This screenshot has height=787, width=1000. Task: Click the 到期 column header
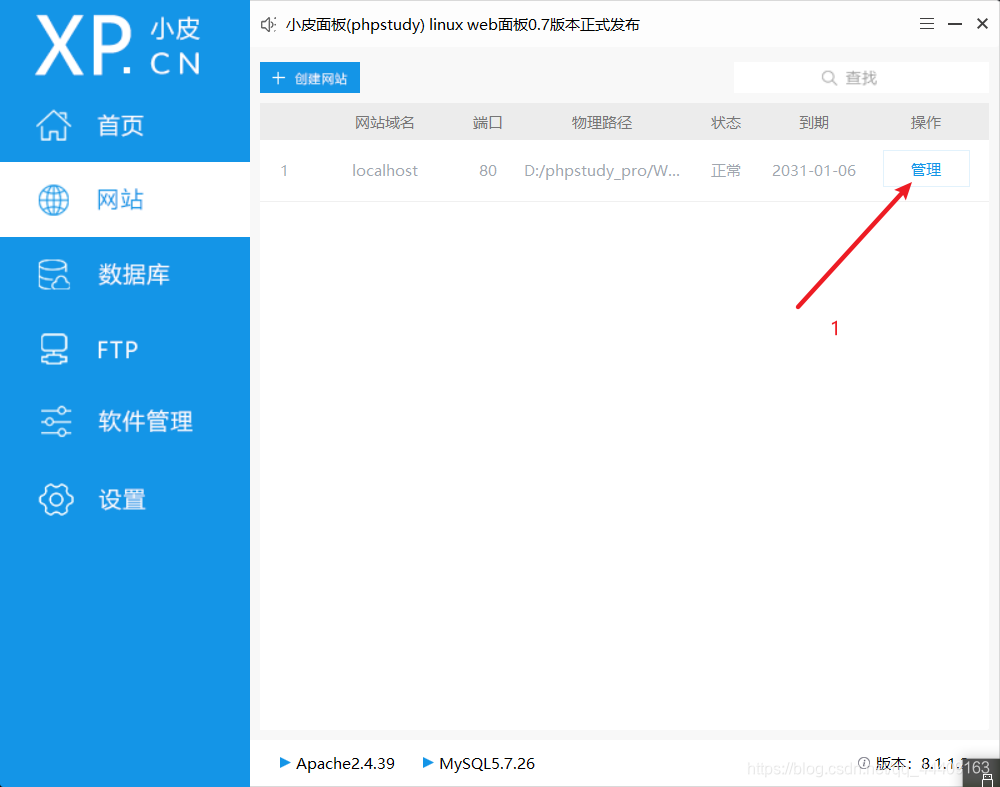[814, 122]
